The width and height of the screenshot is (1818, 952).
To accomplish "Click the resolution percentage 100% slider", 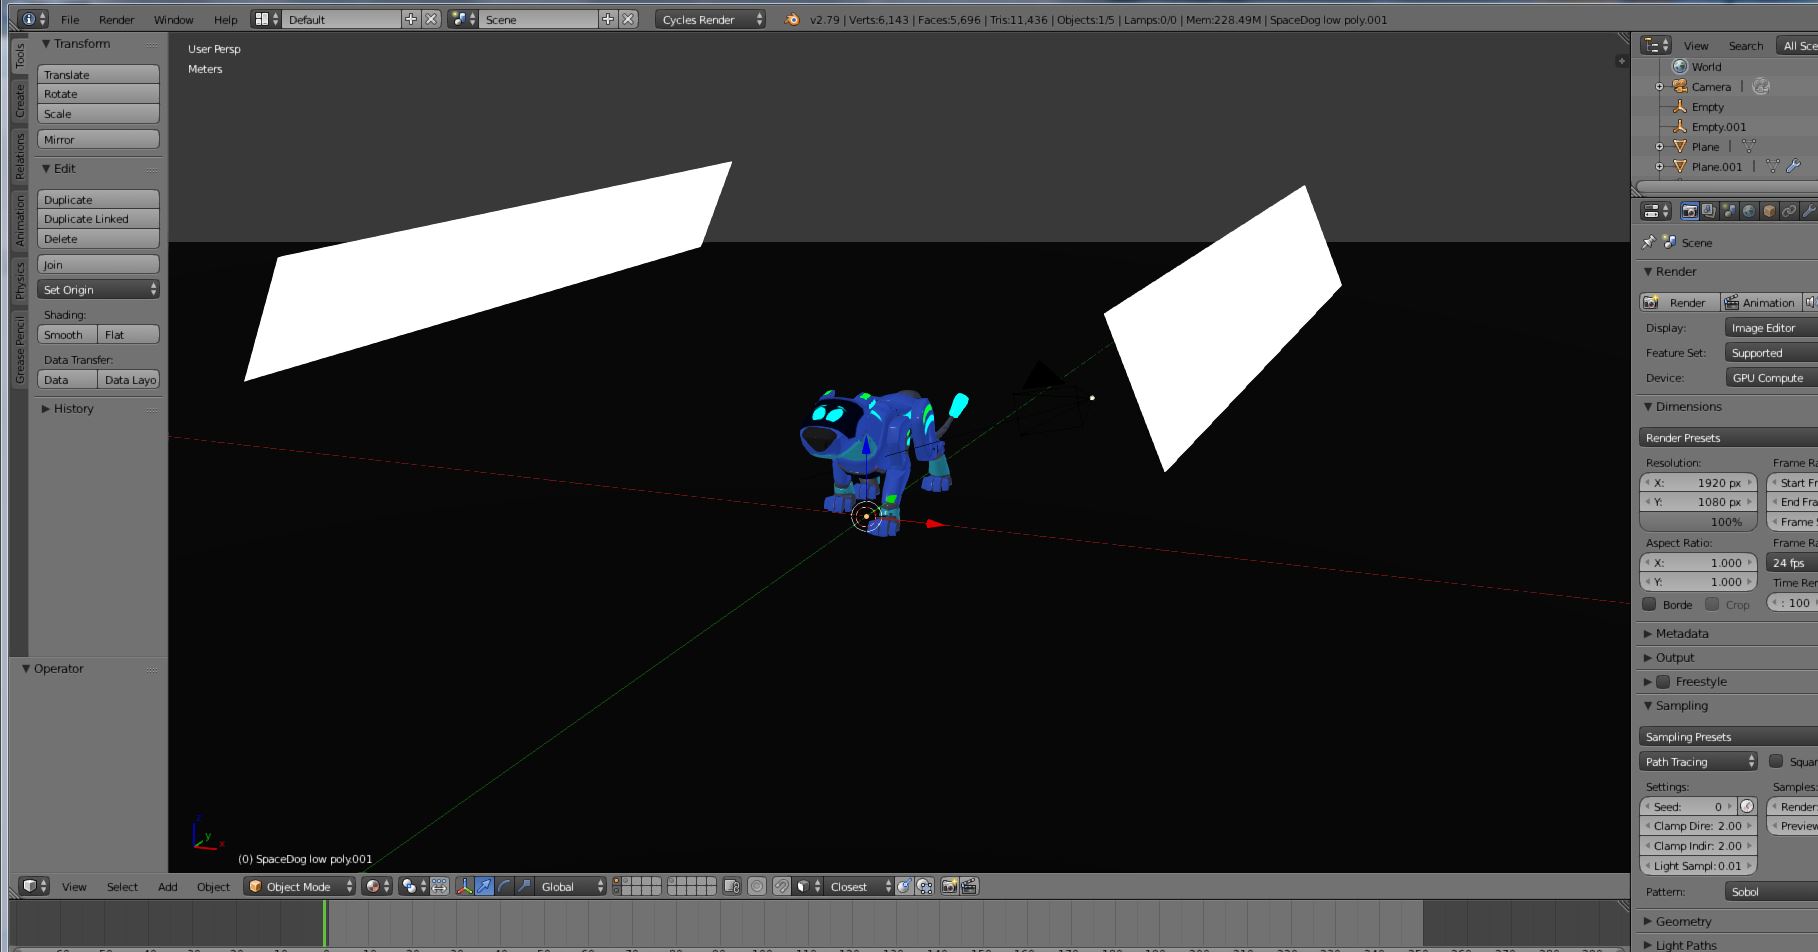I will [x=1698, y=522].
